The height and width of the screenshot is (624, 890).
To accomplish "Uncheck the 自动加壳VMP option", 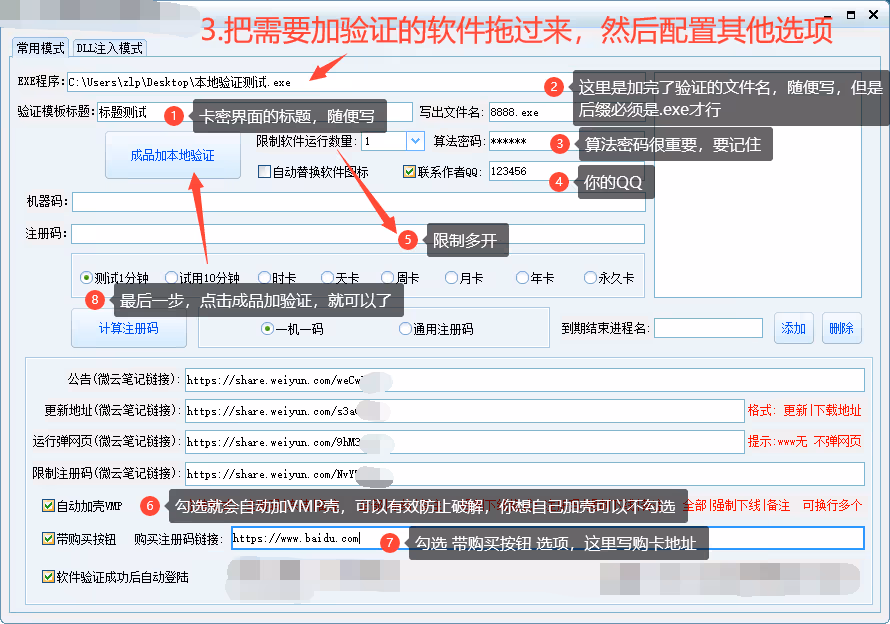I will 49,506.
